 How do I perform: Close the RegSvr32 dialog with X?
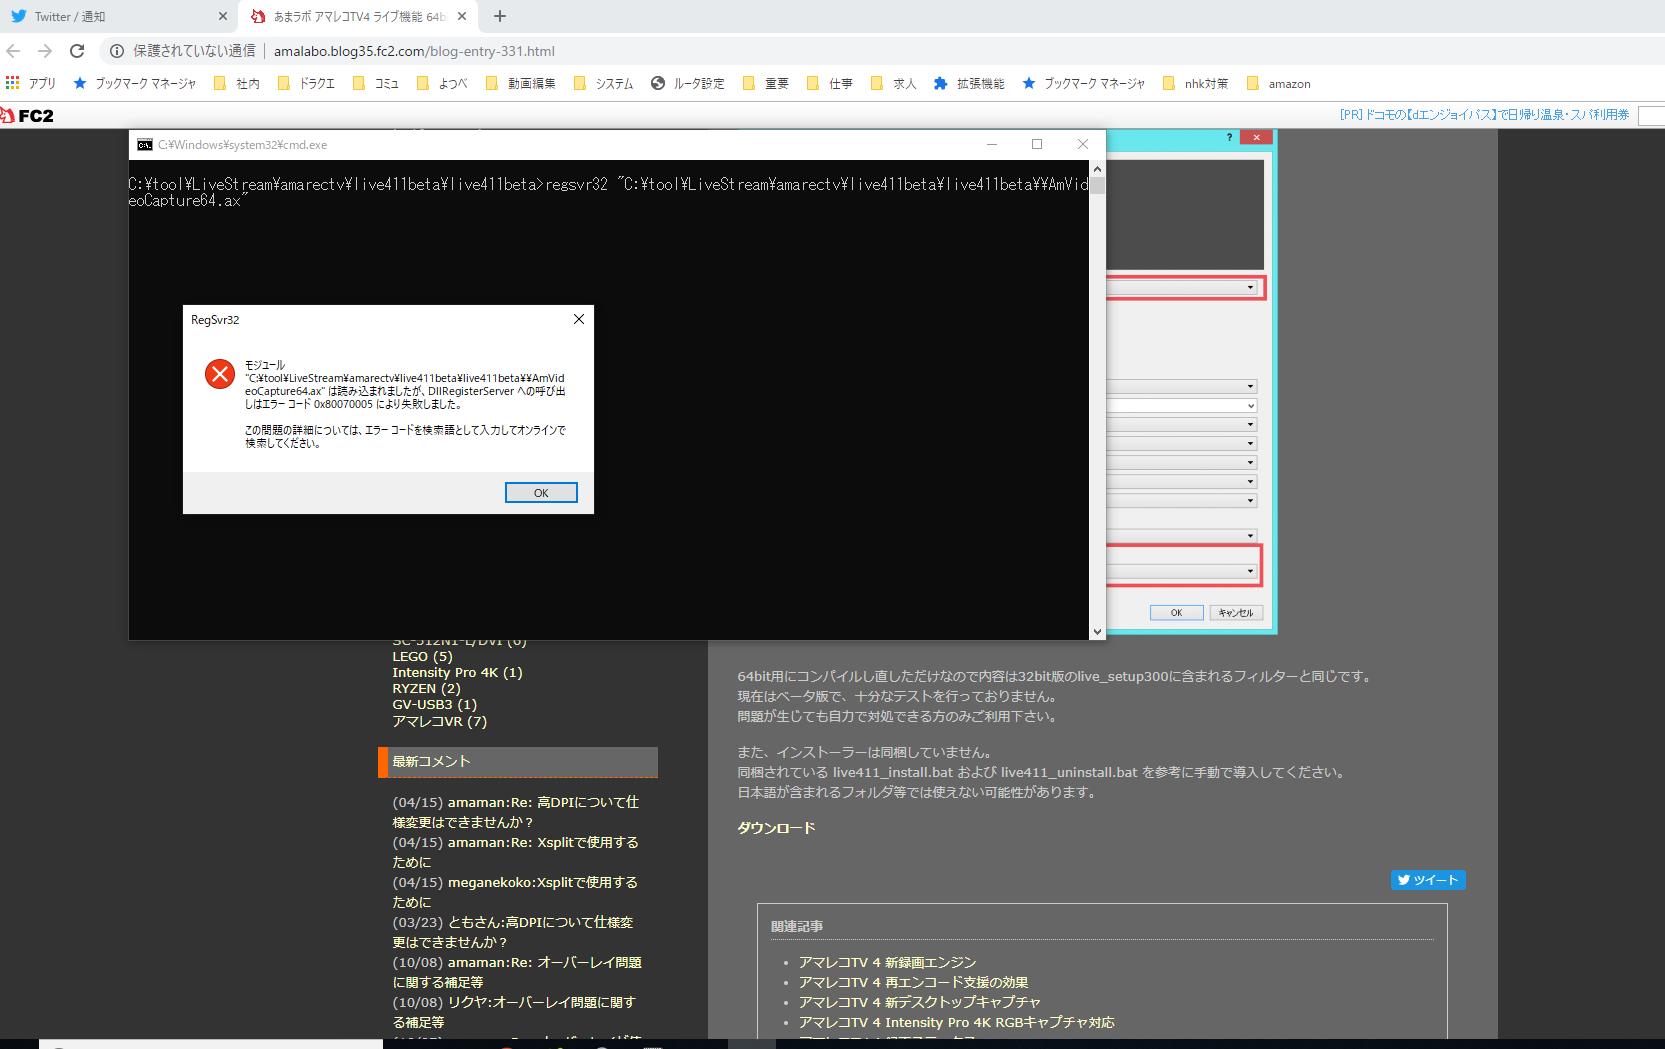578,319
